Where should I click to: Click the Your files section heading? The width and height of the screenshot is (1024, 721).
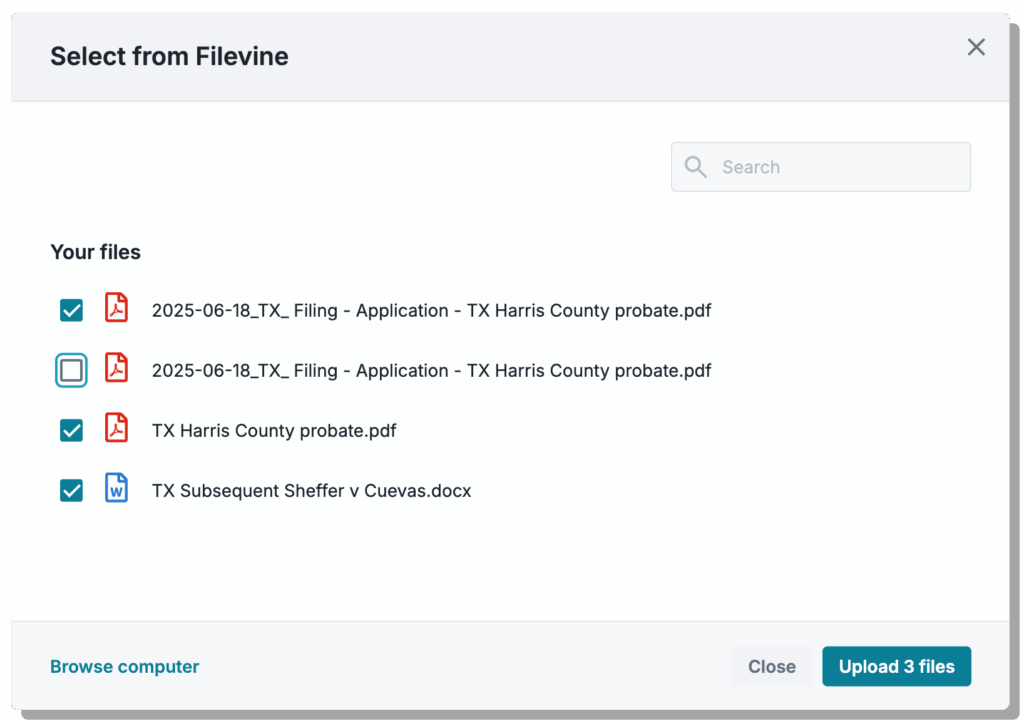(x=96, y=252)
